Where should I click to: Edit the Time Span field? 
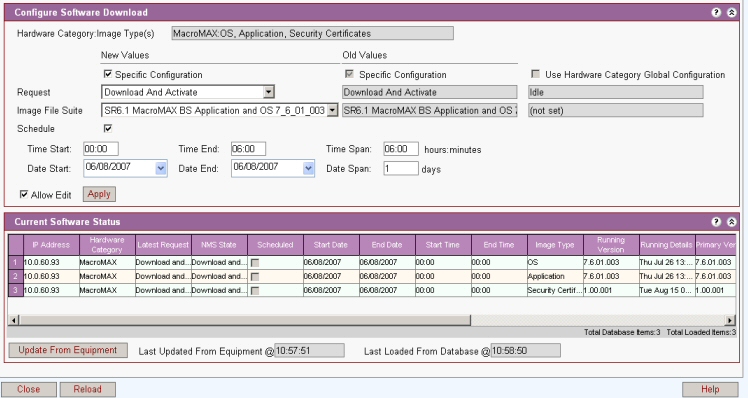(x=401, y=149)
